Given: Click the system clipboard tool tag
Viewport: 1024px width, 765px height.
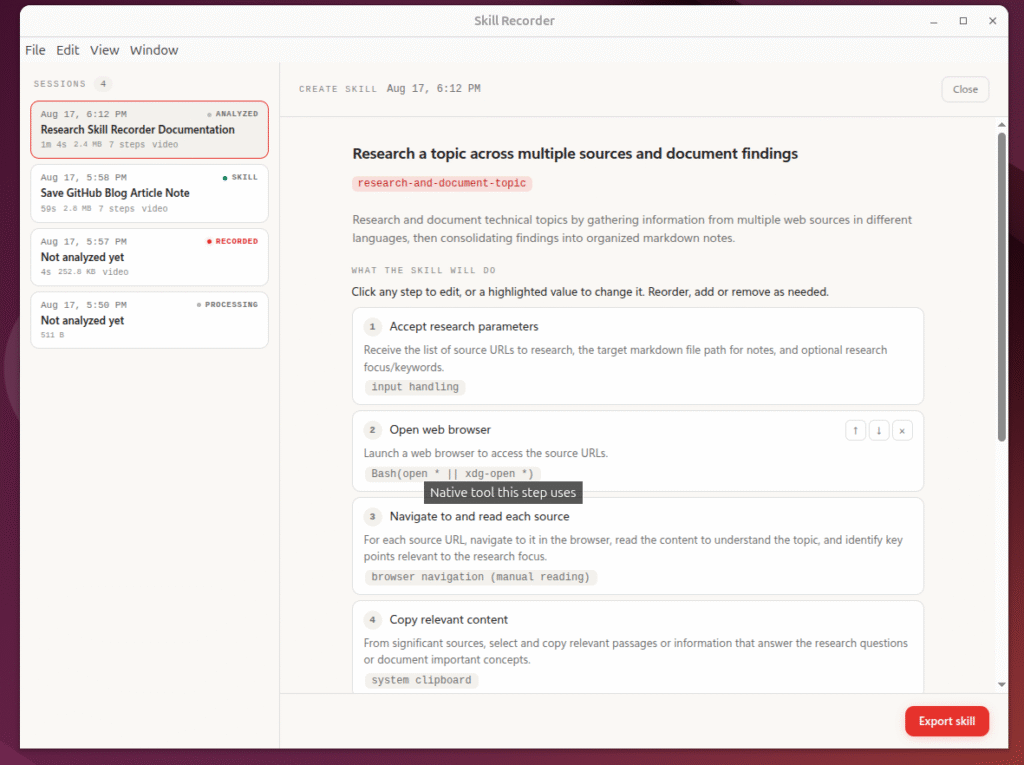Looking at the screenshot, I should (421, 680).
